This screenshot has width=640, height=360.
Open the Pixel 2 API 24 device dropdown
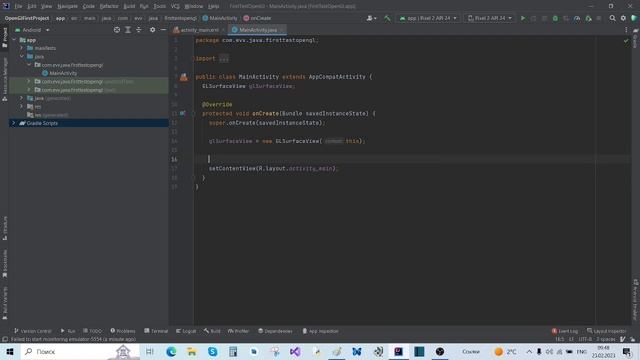[x=489, y=18]
